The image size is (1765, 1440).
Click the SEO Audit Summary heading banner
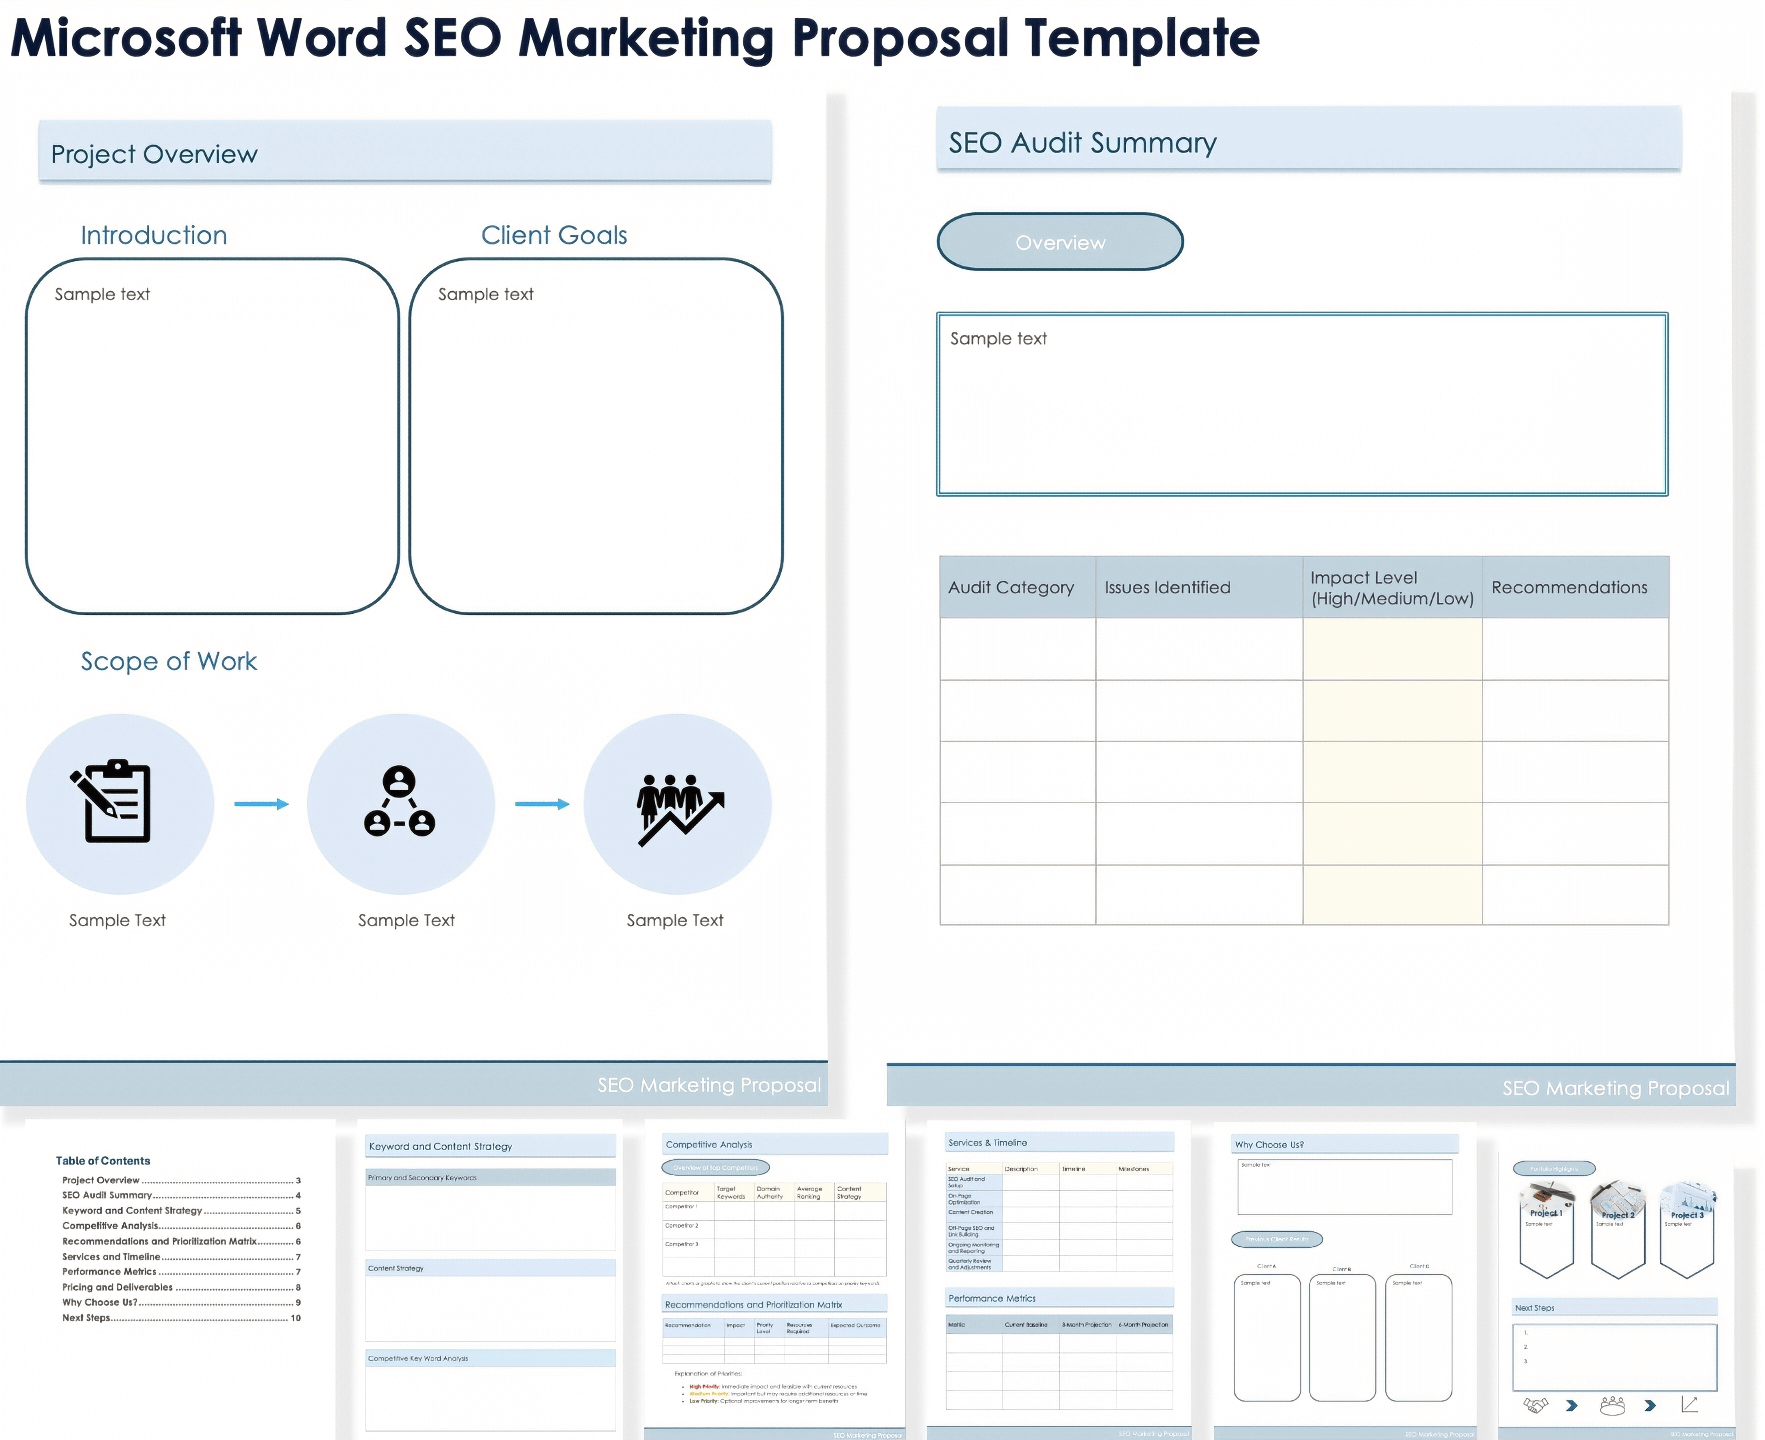click(x=1308, y=139)
